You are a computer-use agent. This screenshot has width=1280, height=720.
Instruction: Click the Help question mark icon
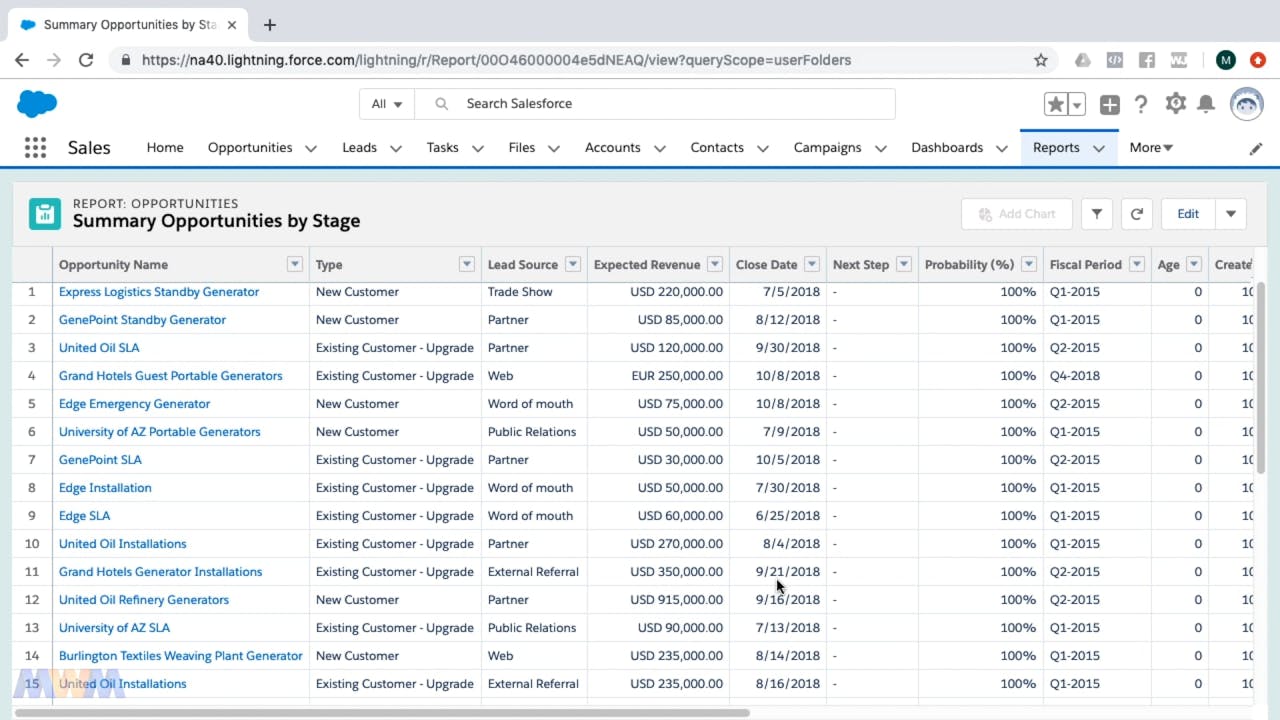[1142, 104]
